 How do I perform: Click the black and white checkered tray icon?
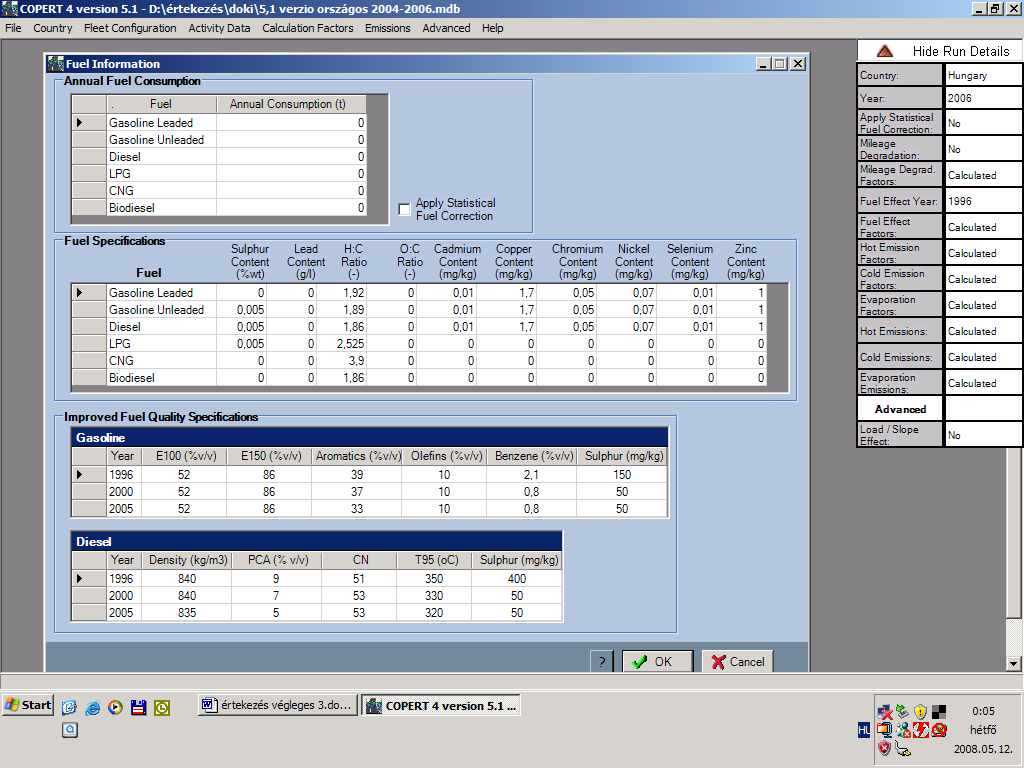coord(939,711)
